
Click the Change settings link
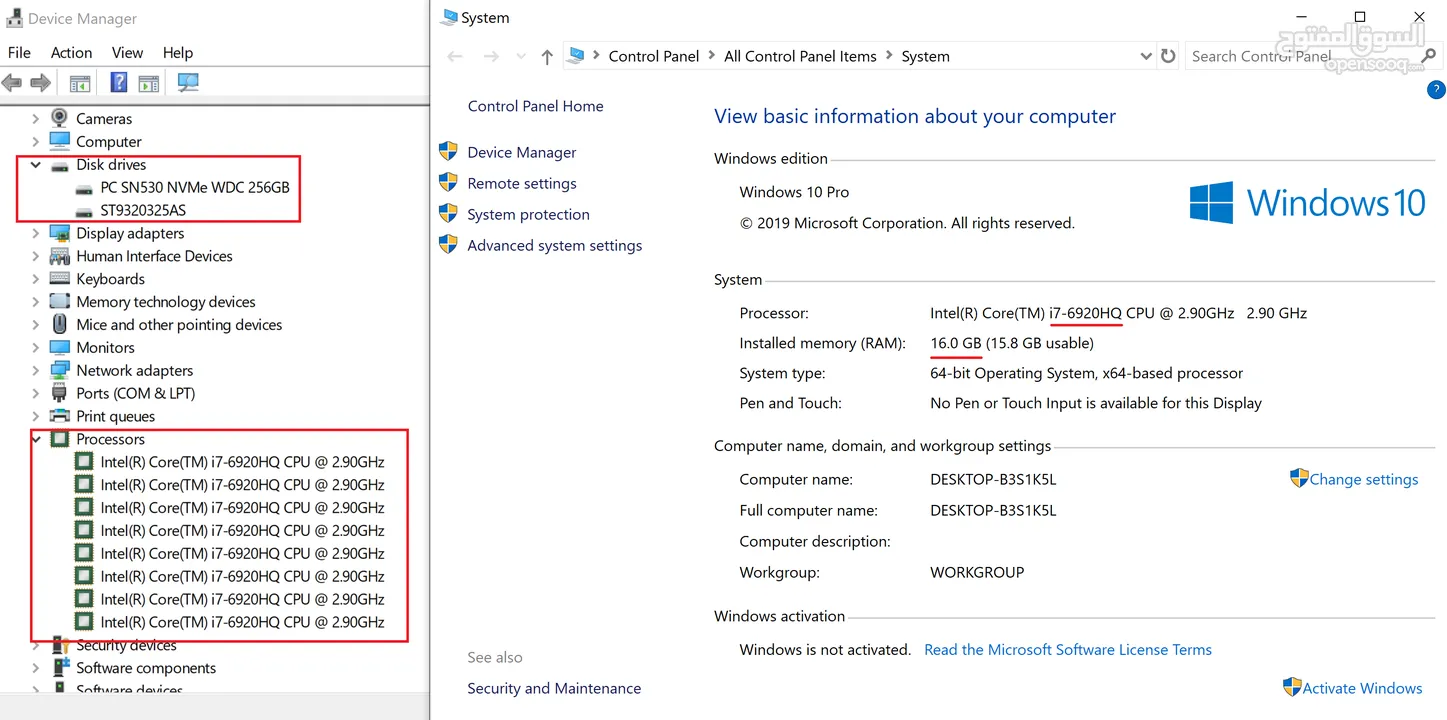1364,479
